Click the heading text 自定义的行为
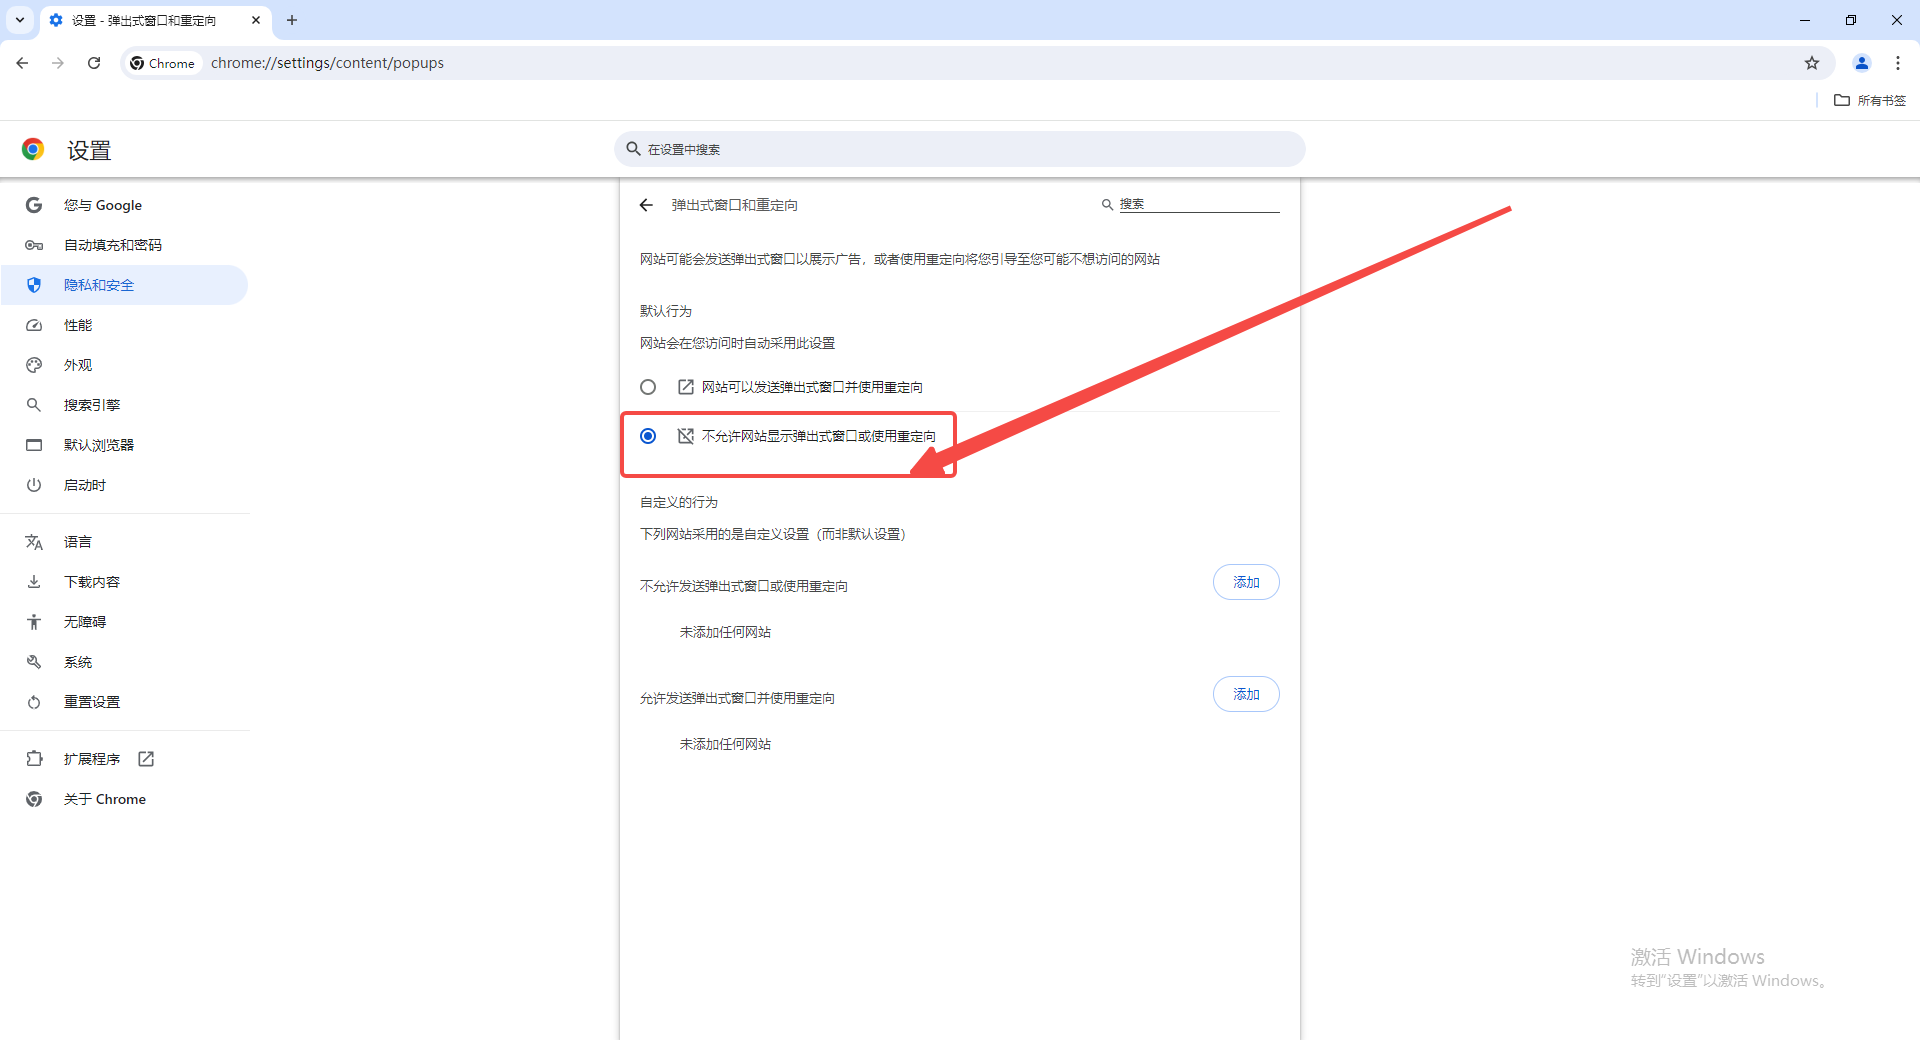Viewport: 1920px width, 1040px height. tap(679, 502)
